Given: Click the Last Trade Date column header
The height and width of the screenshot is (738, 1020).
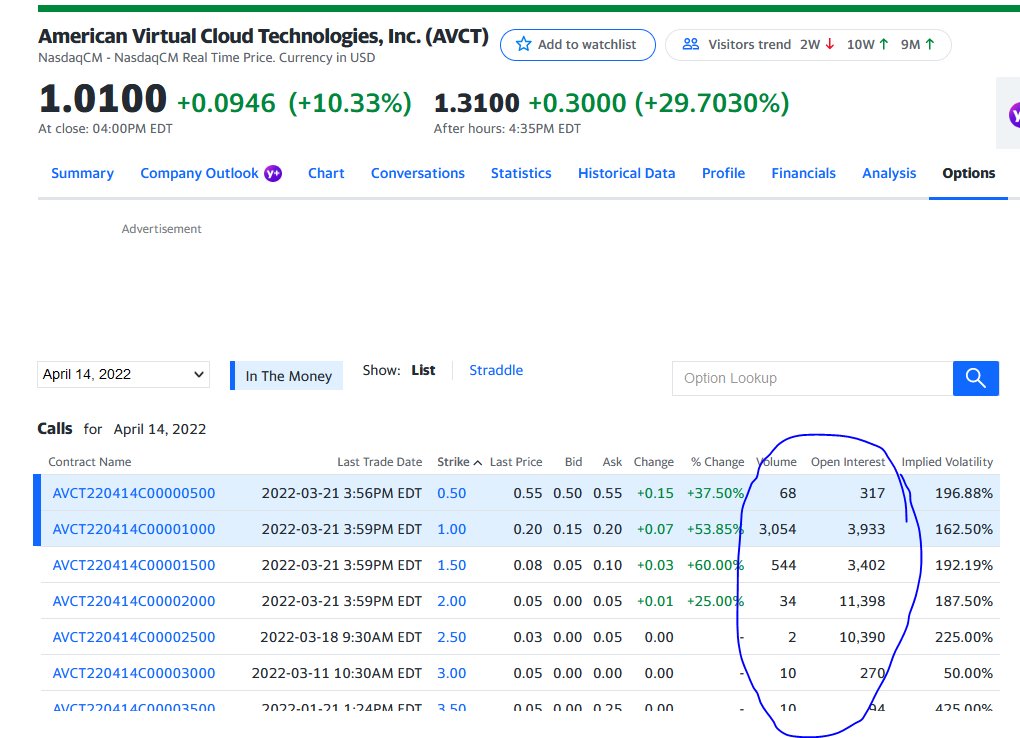Looking at the screenshot, I should [x=379, y=462].
